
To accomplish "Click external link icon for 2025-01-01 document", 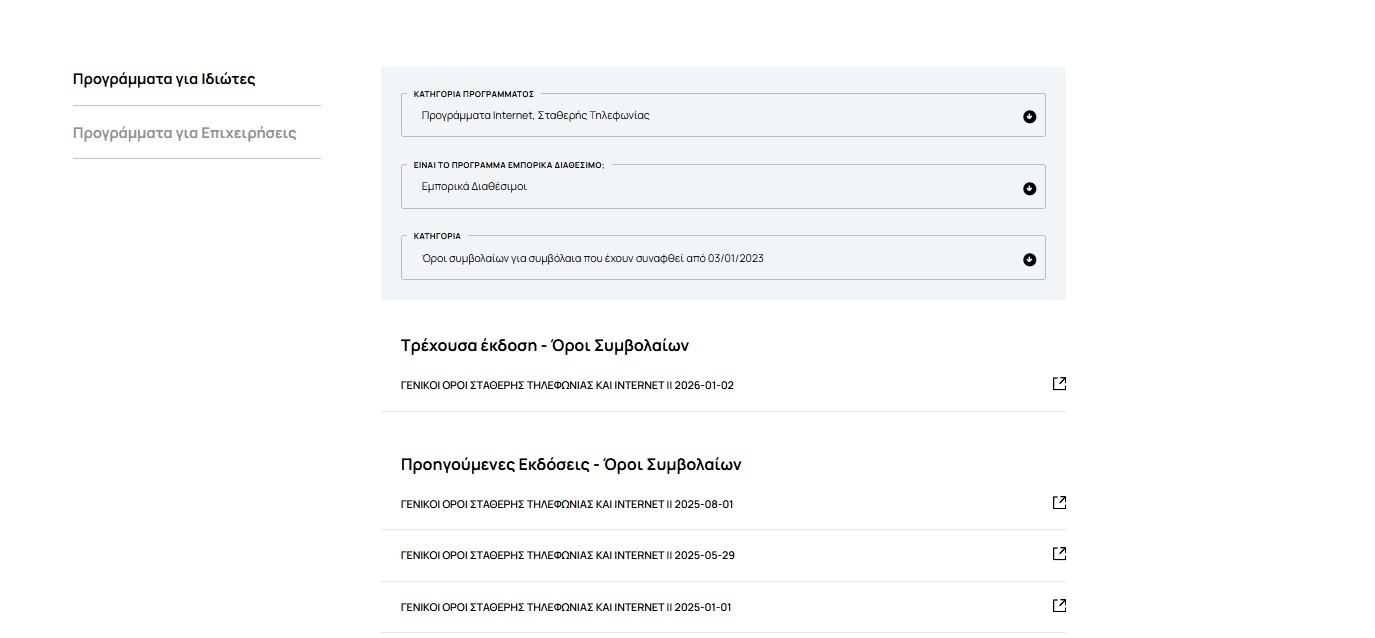I will pyautogui.click(x=1059, y=606).
